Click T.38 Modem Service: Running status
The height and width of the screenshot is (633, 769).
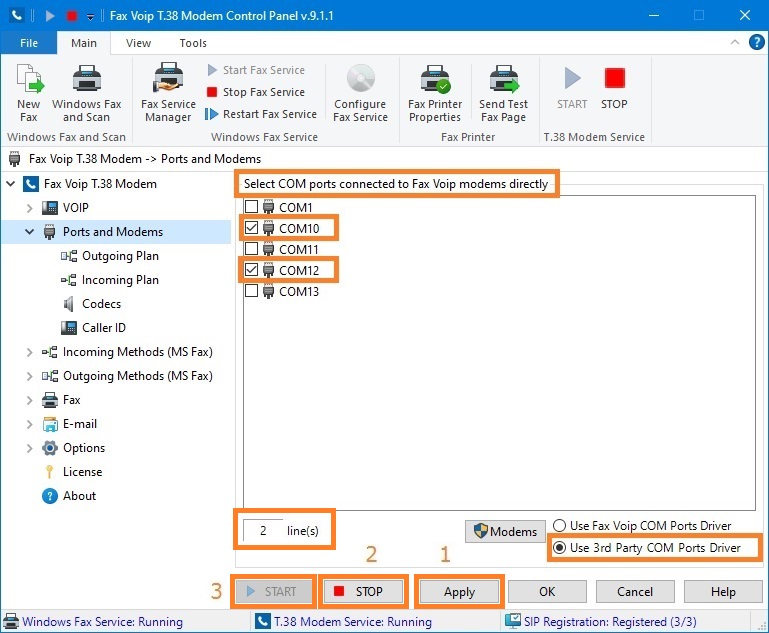[x=344, y=622]
